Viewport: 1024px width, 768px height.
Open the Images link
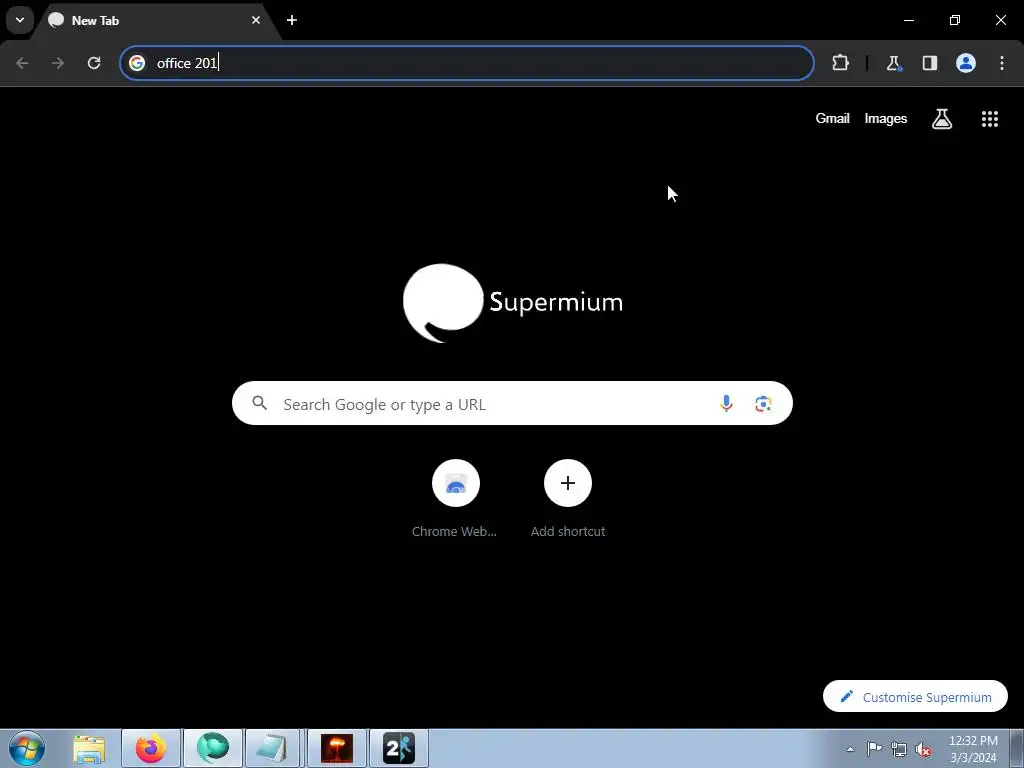(x=886, y=118)
